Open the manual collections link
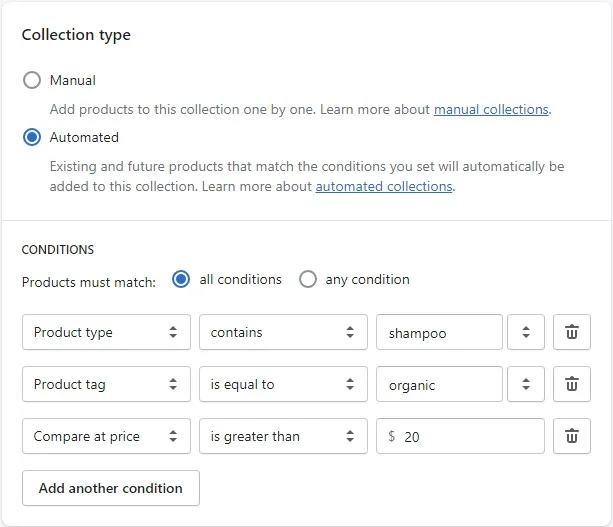 tap(490, 109)
